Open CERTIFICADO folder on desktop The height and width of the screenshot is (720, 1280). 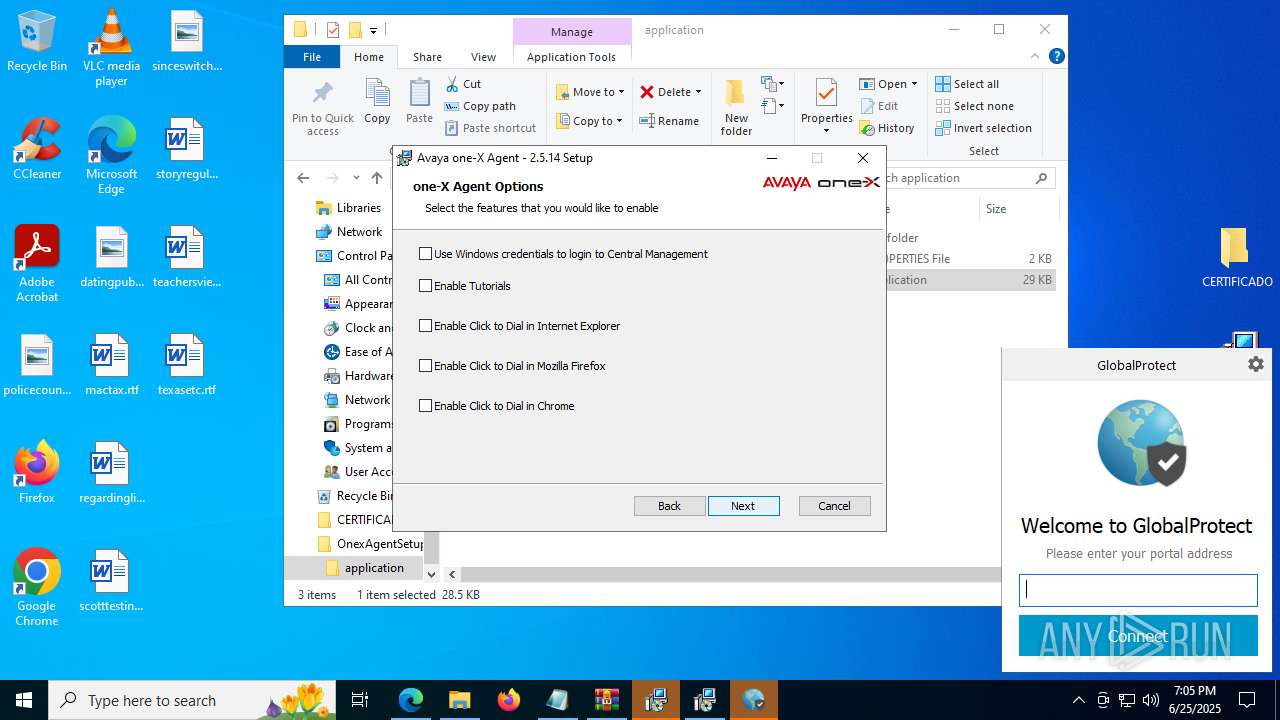pos(1237,258)
